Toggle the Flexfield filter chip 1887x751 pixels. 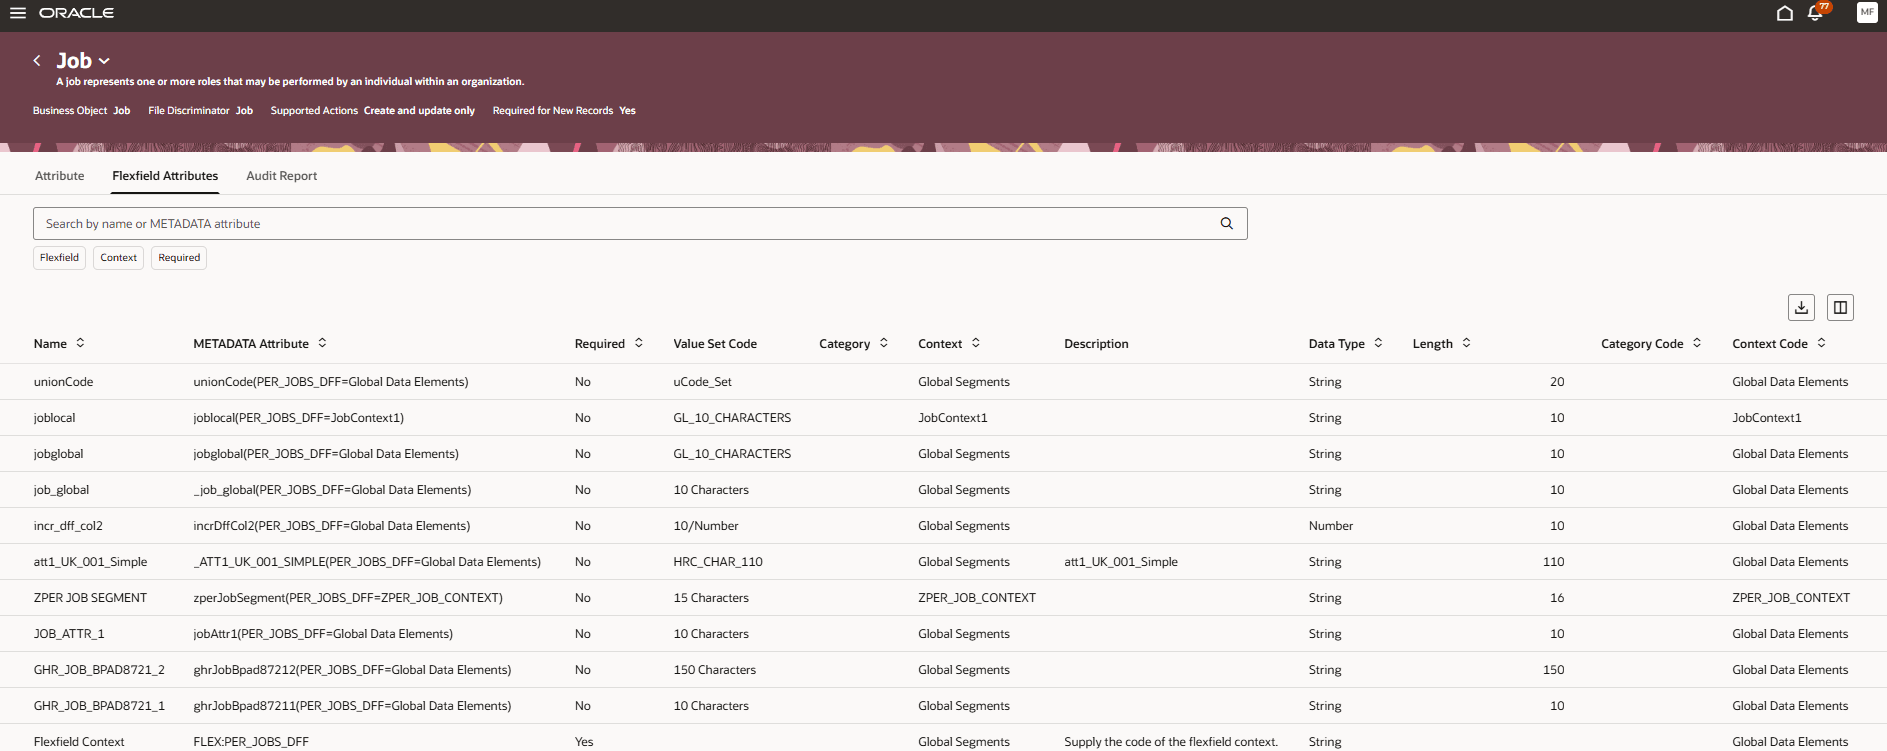[59, 258]
